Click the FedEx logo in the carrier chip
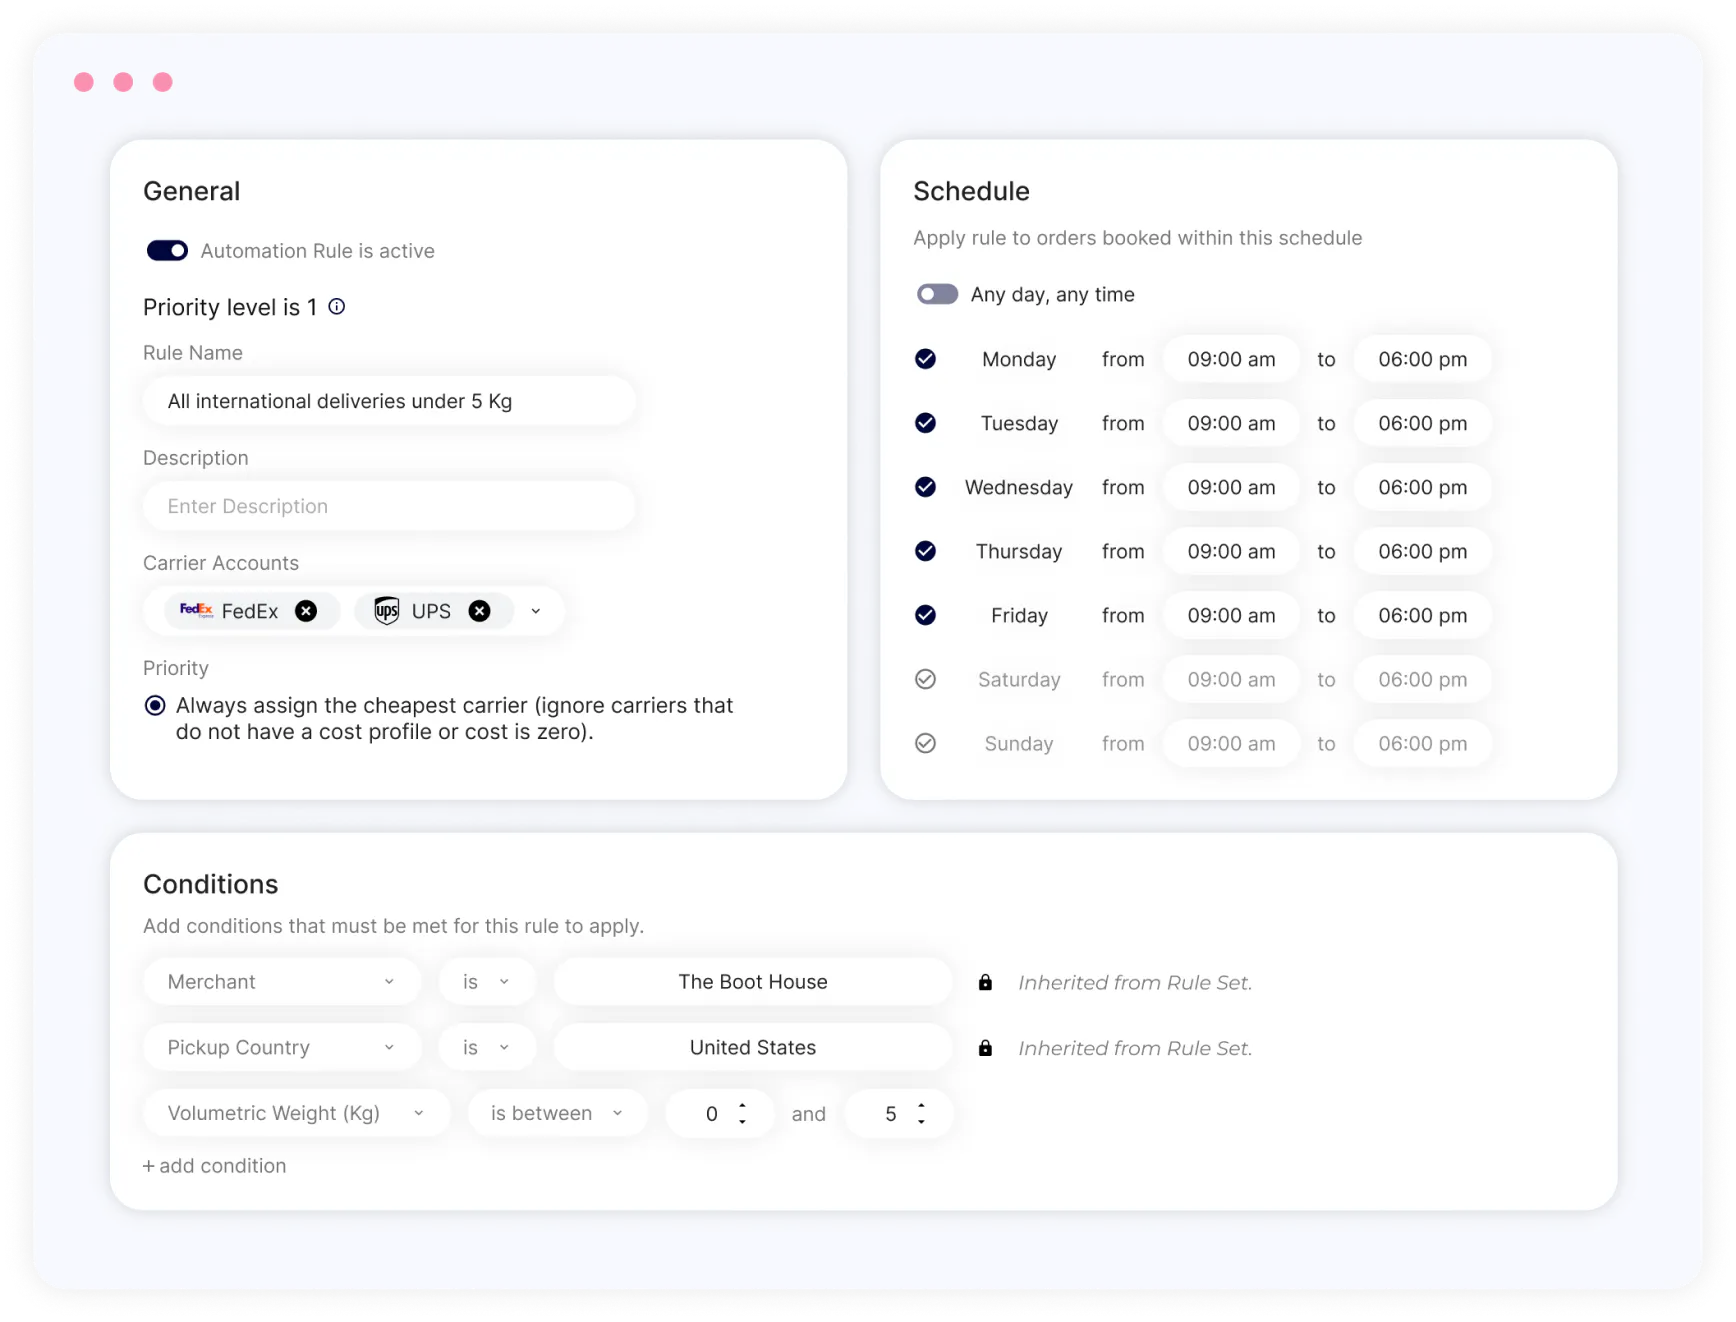The height and width of the screenshot is (1322, 1736). [x=196, y=610]
